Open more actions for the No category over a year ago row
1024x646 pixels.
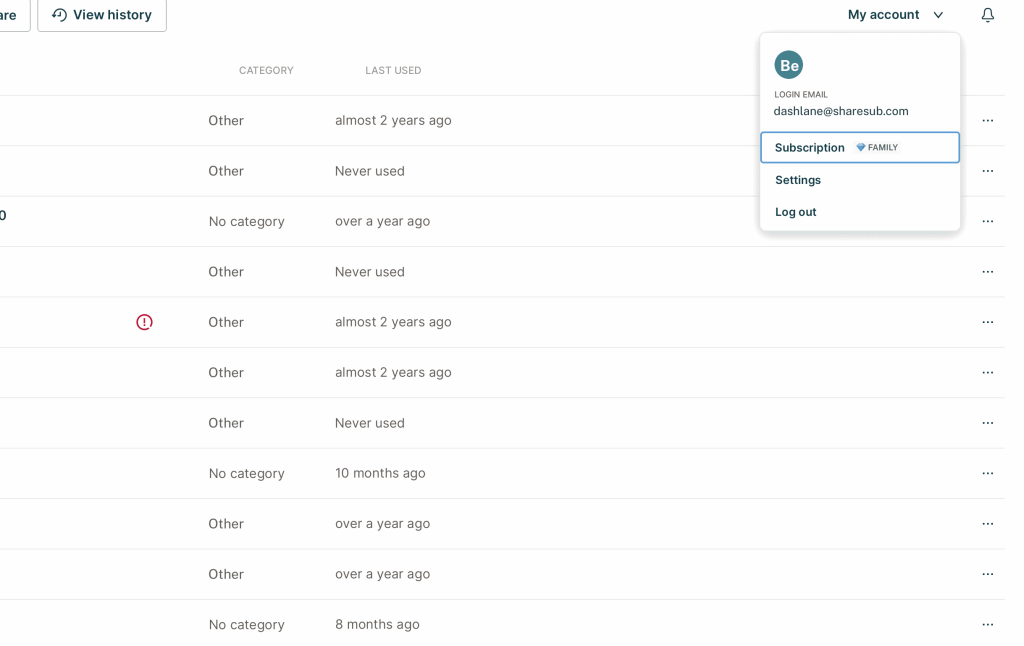click(x=987, y=221)
